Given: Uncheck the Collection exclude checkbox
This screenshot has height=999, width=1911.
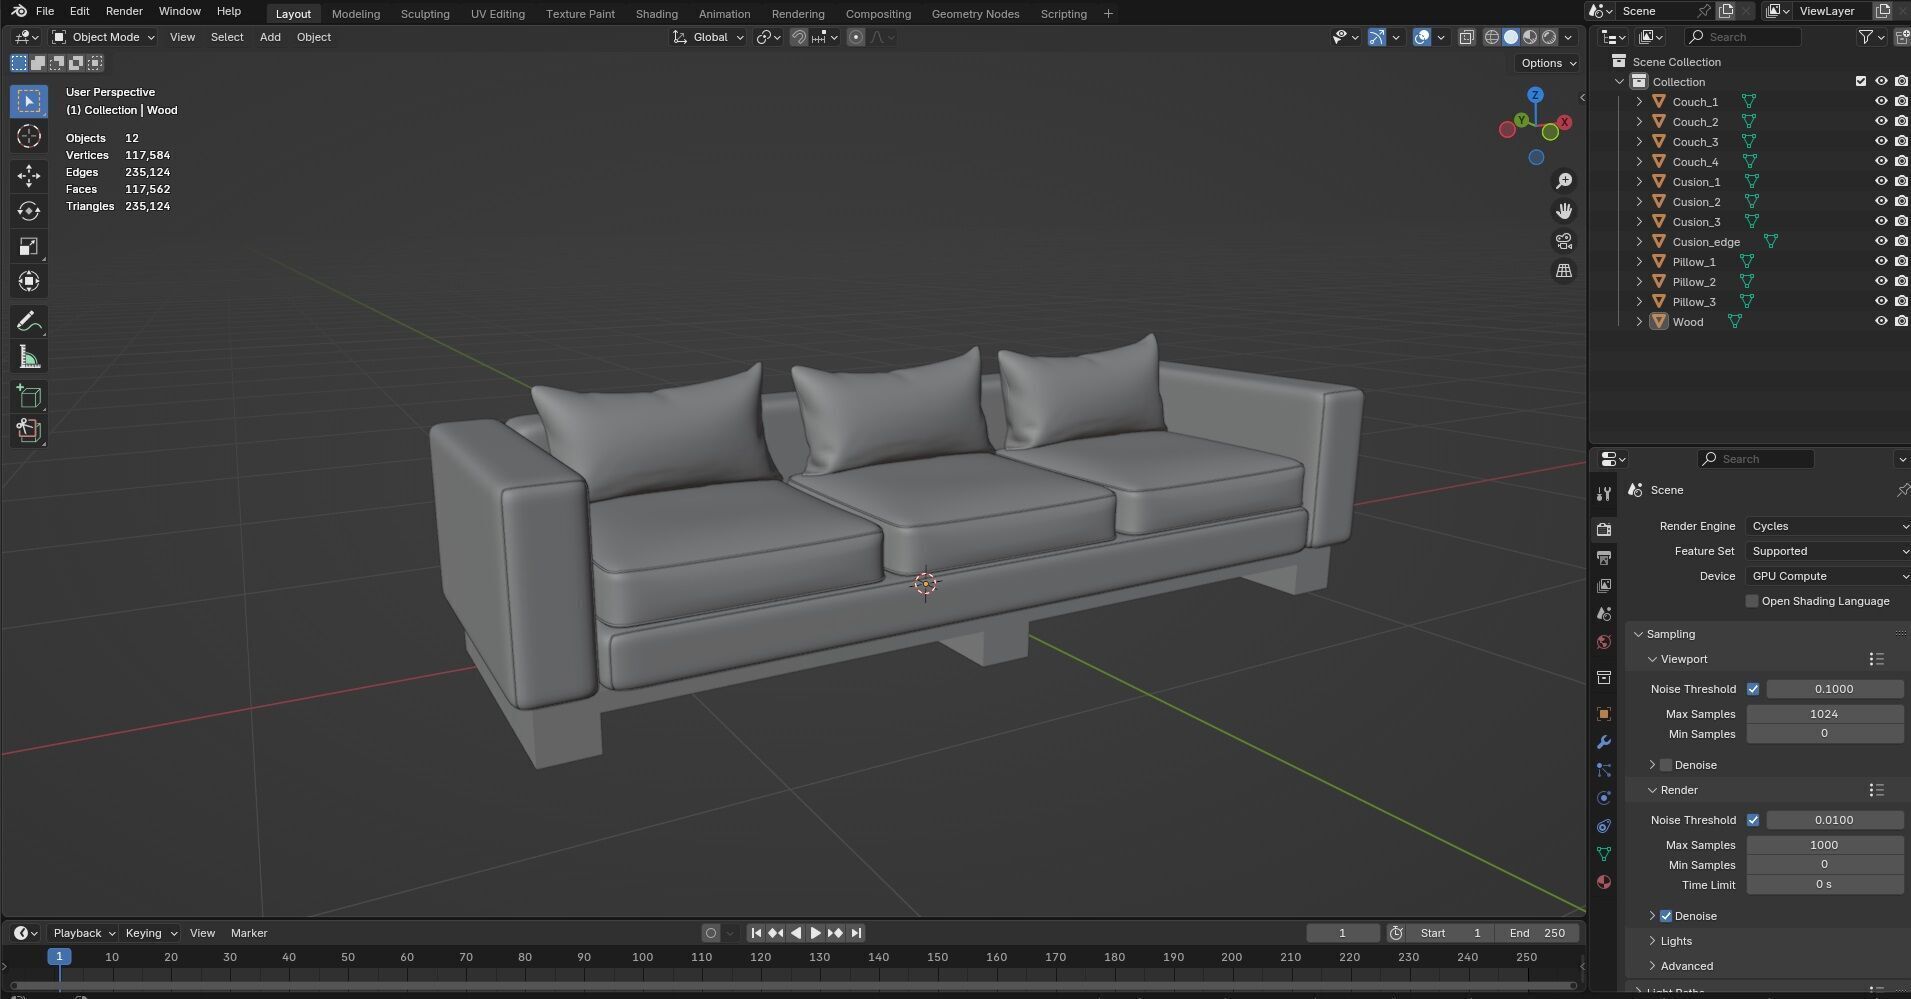Looking at the screenshot, I should [x=1860, y=81].
